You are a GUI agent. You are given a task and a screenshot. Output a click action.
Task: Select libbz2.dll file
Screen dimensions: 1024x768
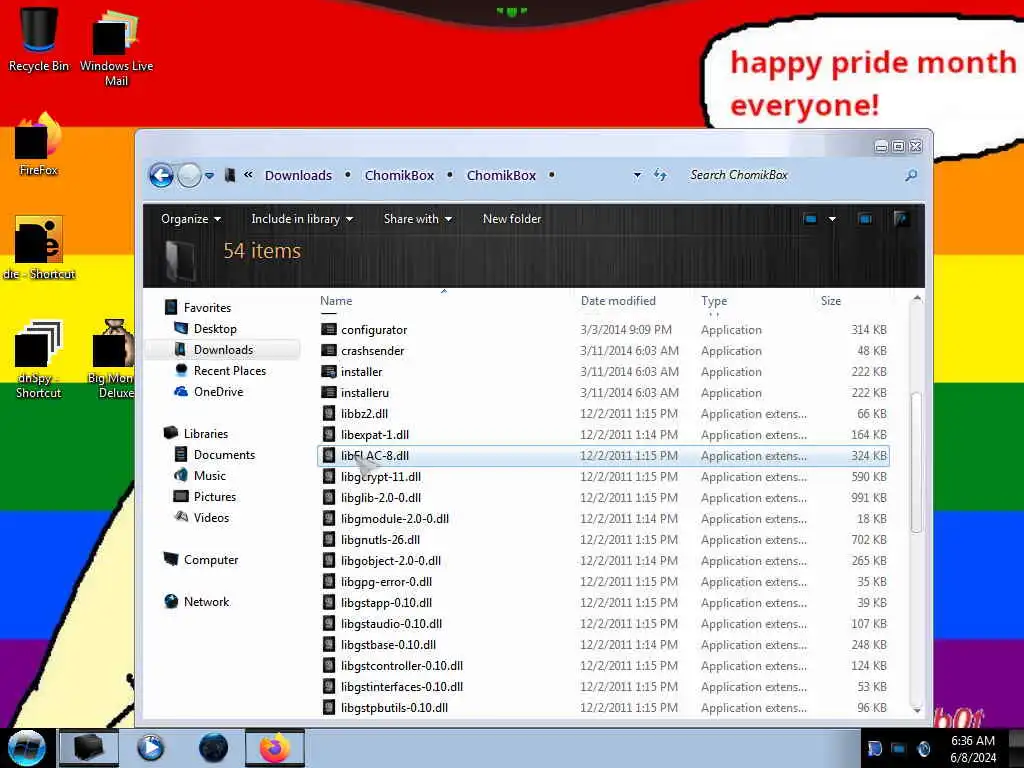pos(603,413)
